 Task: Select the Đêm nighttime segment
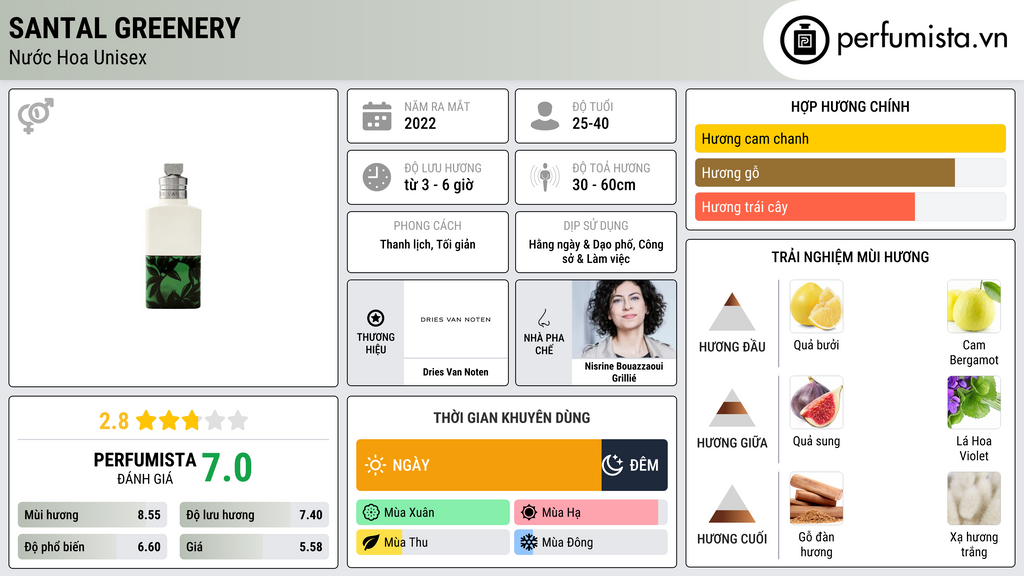[634, 465]
